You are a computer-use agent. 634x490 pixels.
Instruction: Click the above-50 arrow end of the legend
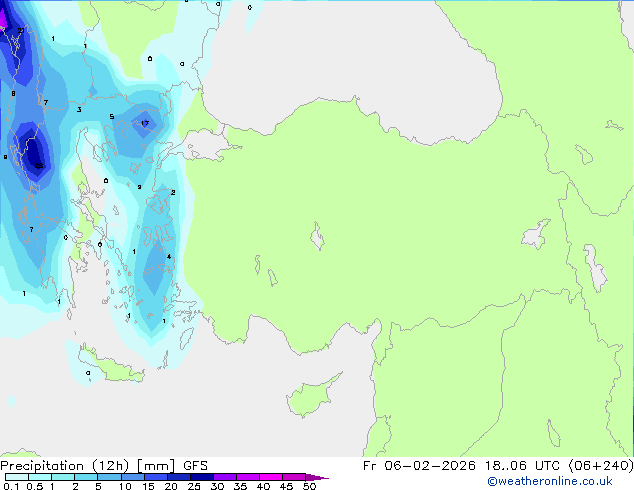pyautogui.click(x=317, y=477)
